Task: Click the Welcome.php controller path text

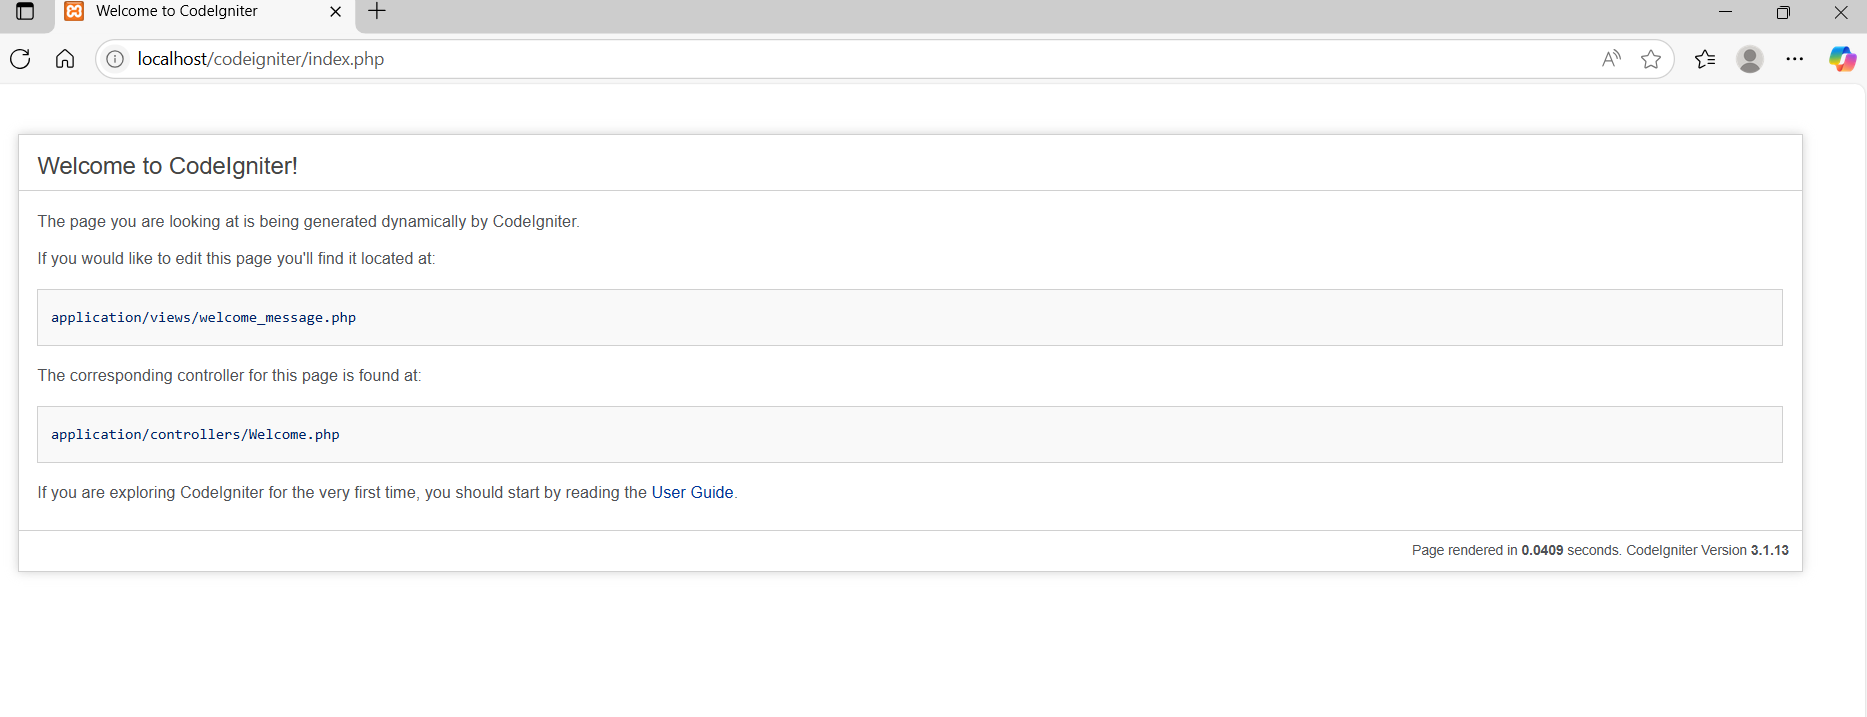Action: [195, 435]
